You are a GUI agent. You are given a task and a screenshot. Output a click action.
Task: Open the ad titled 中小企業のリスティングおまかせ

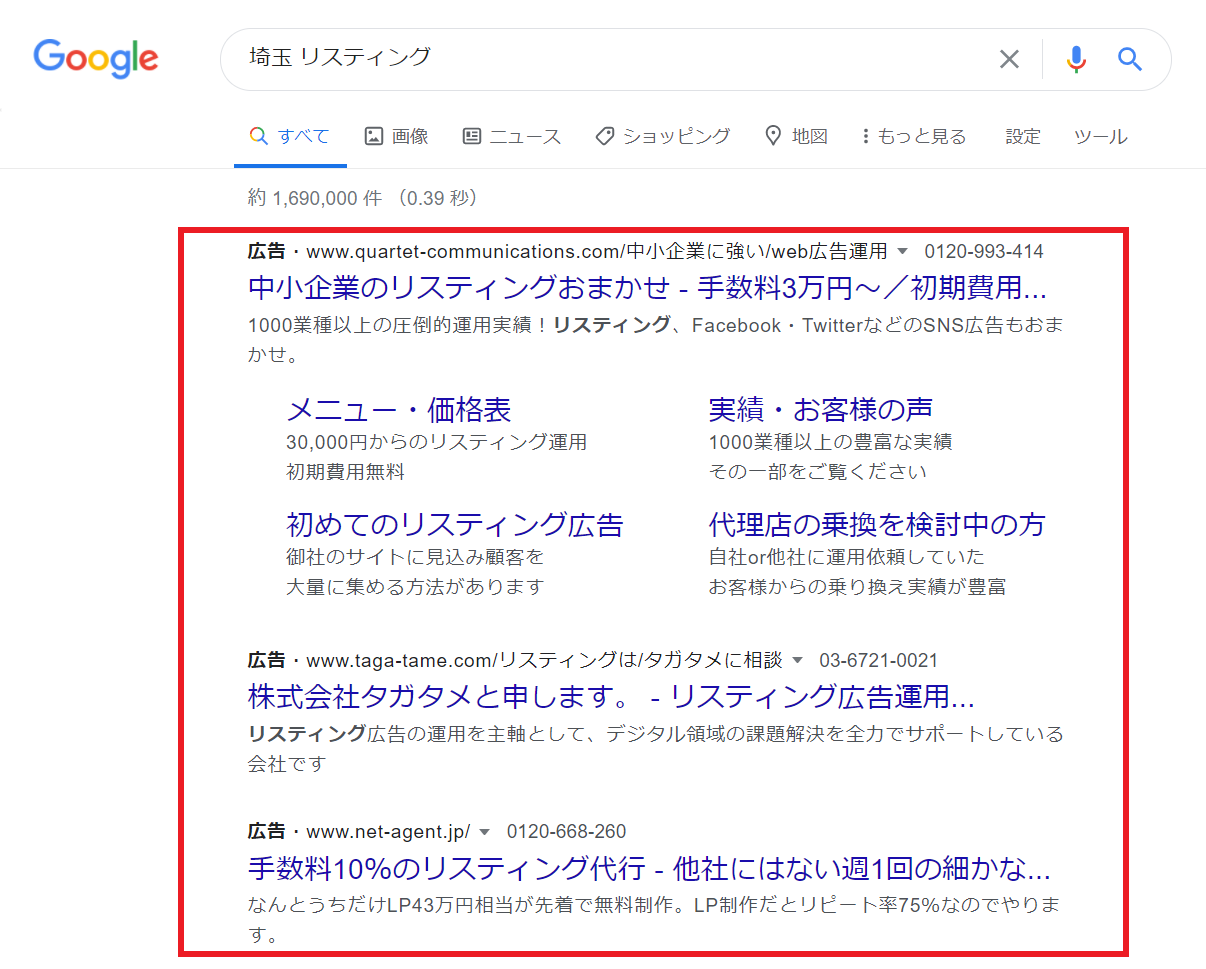point(647,288)
